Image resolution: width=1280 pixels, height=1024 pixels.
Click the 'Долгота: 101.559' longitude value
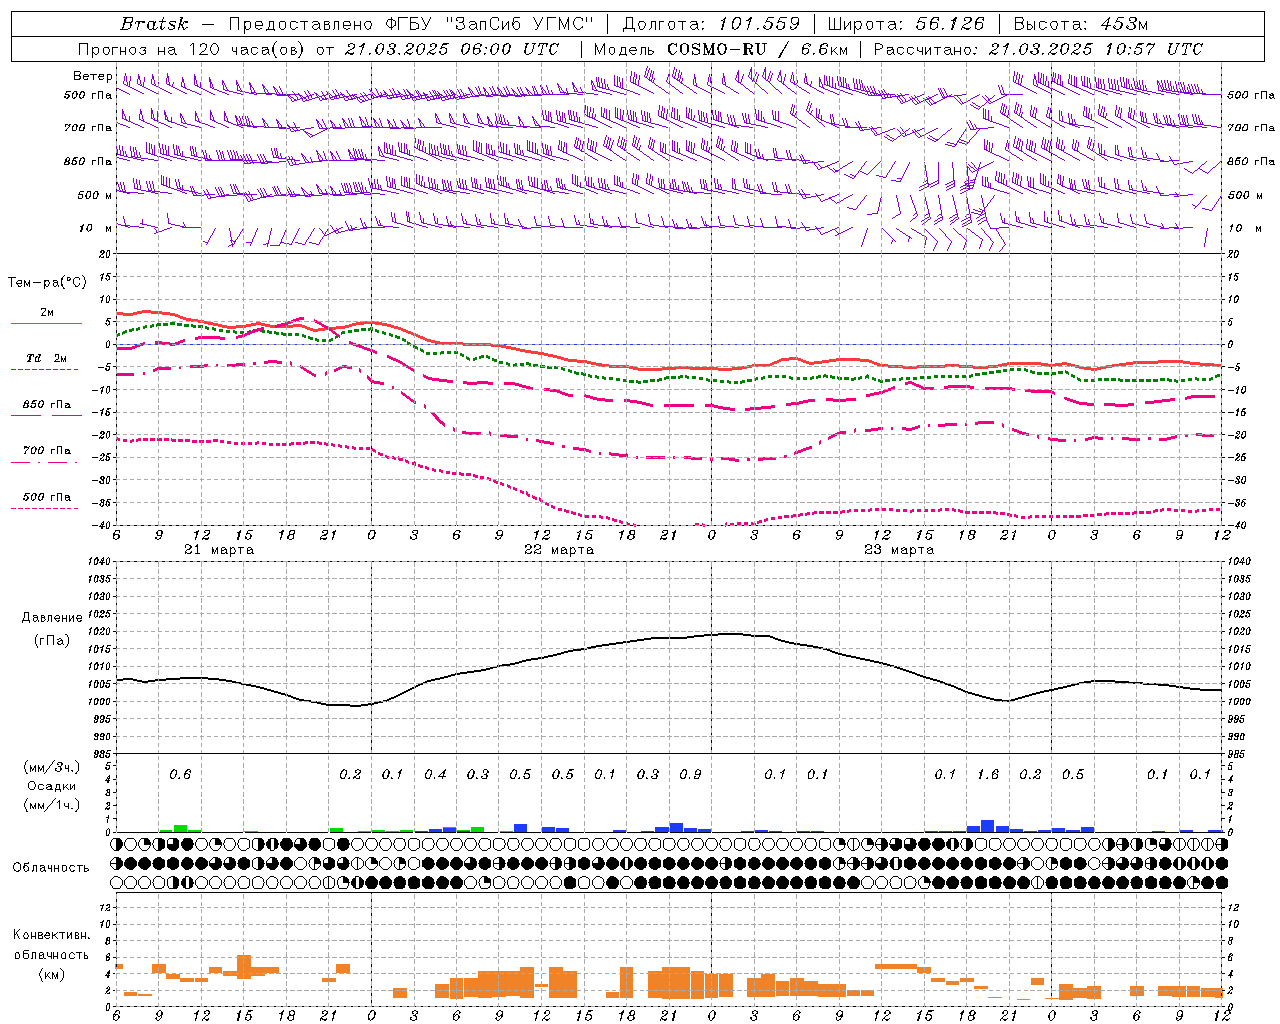point(712,24)
